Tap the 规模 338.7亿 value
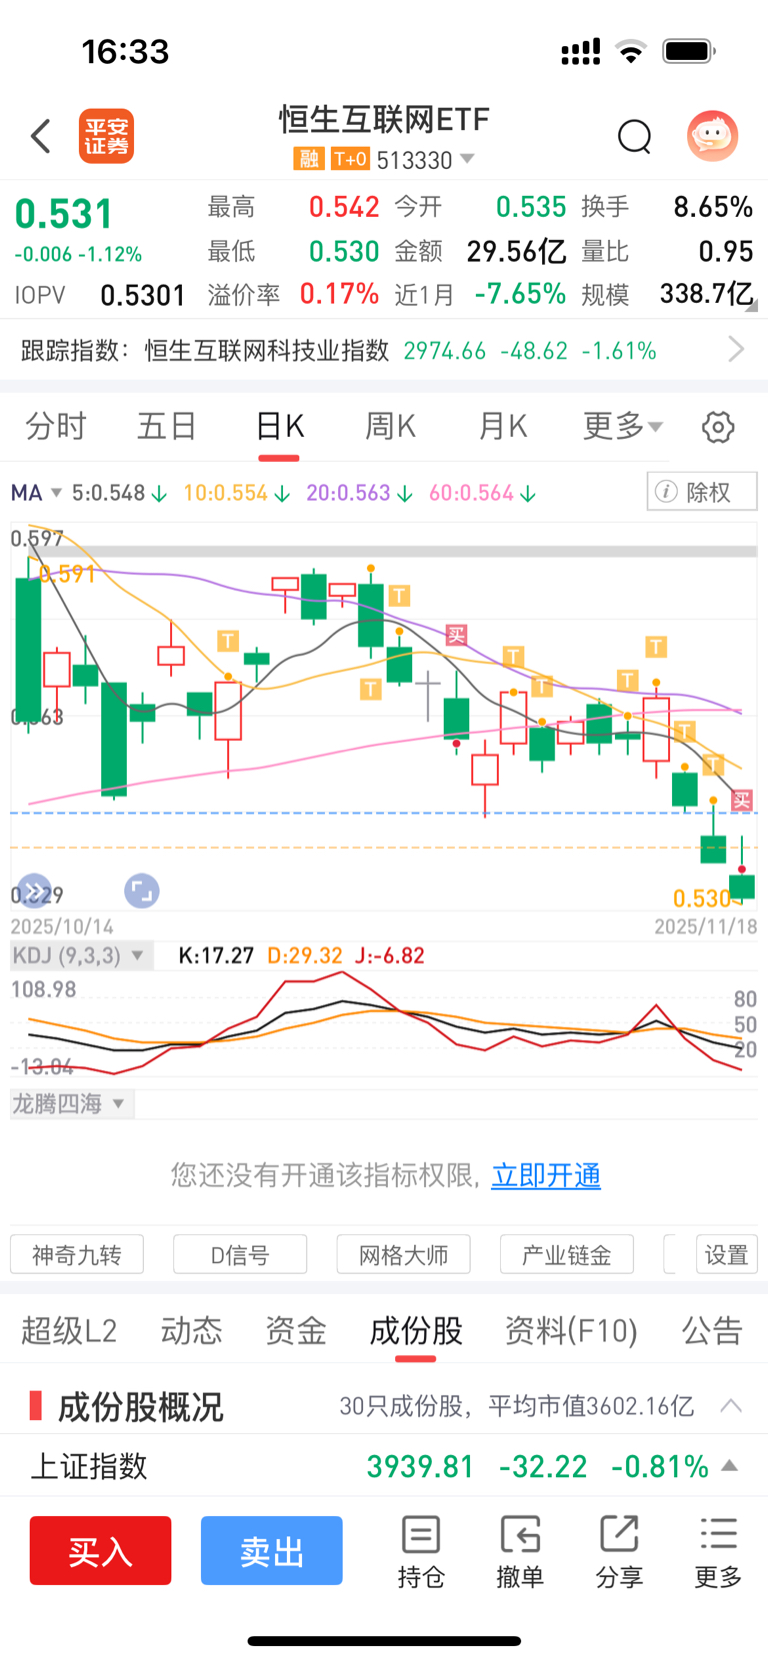The width and height of the screenshot is (768, 1663). (x=707, y=294)
